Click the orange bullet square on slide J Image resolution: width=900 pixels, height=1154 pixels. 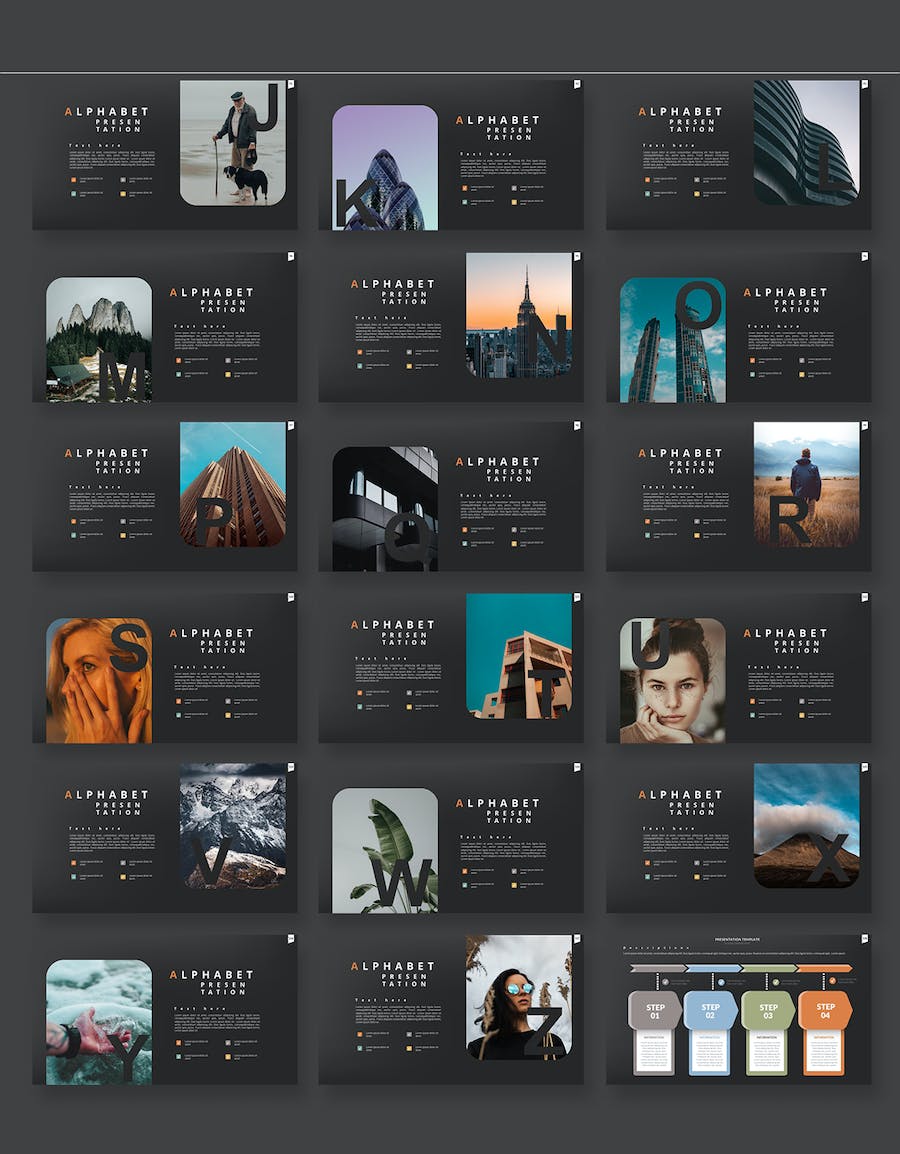point(74,179)
